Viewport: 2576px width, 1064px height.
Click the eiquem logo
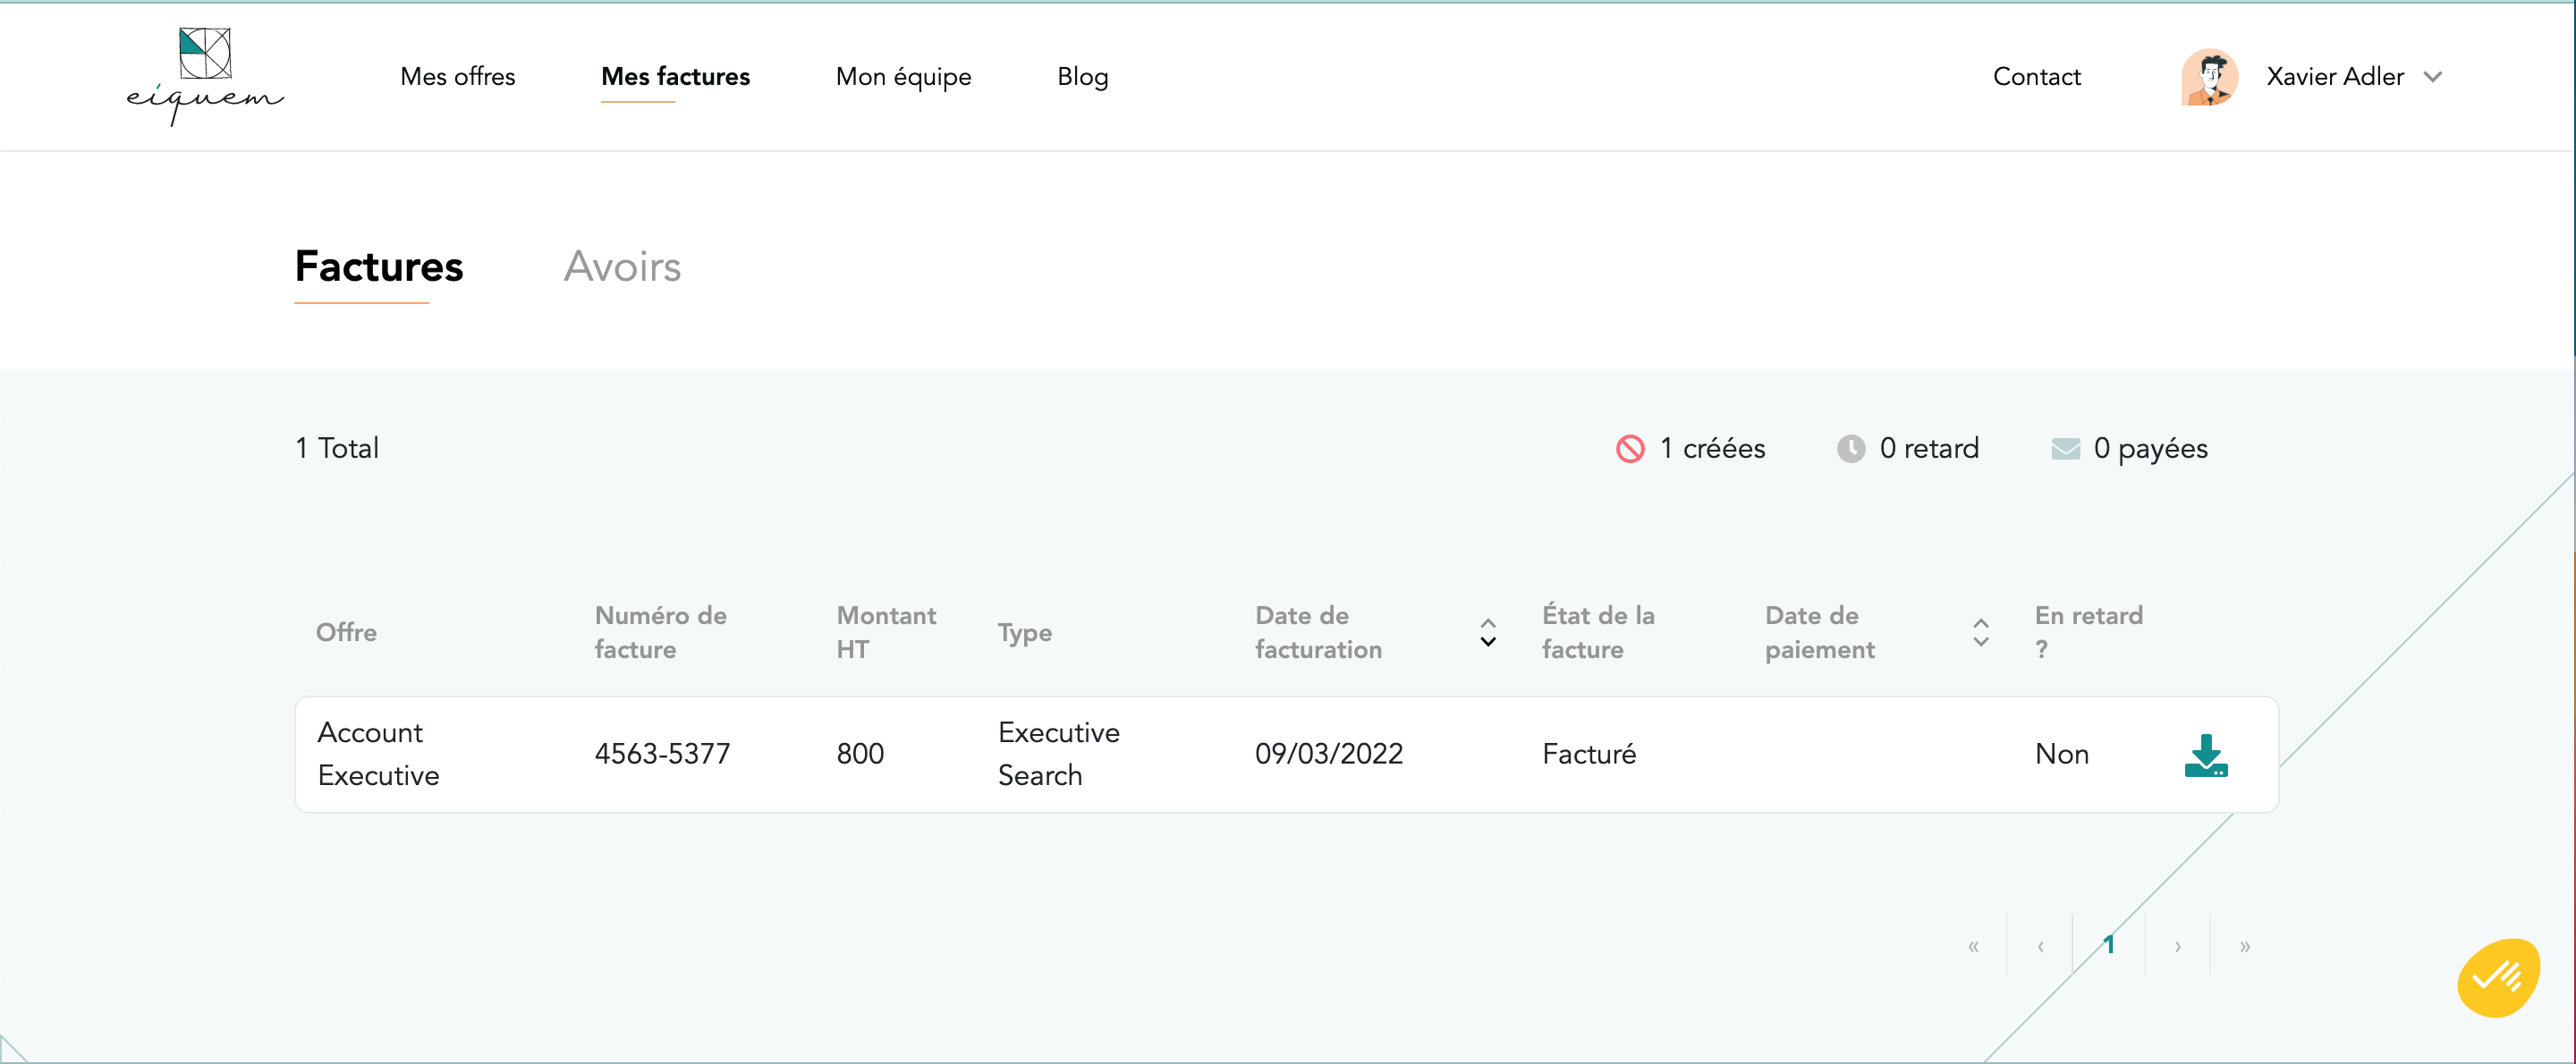pos(205,77)
